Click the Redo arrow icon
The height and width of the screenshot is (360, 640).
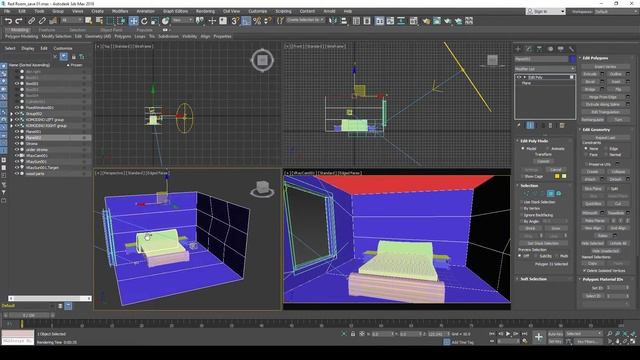[x=19, y=20]
